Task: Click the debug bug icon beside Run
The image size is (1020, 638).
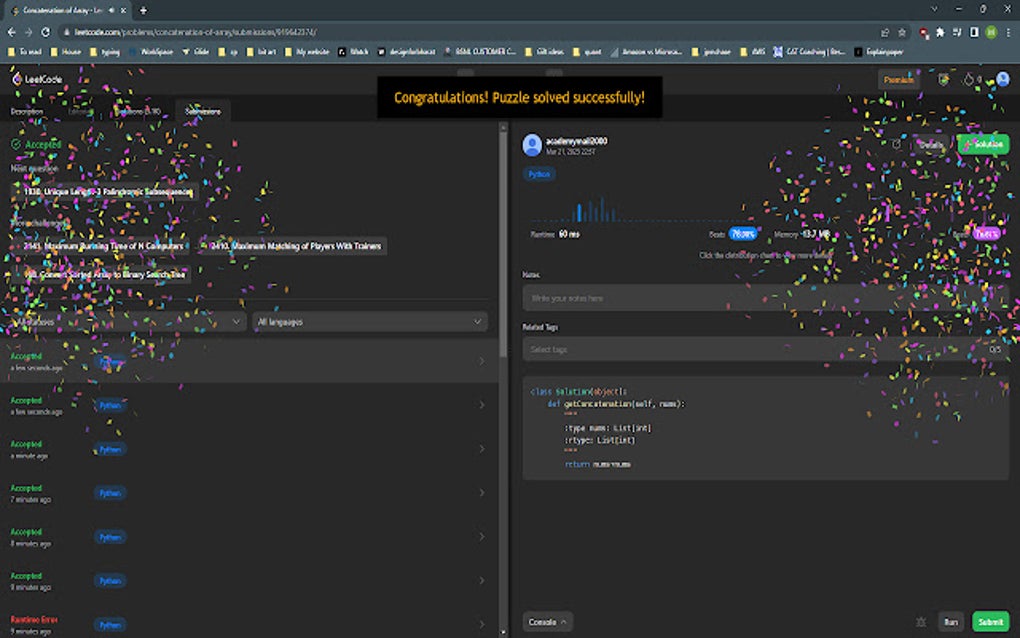Action: [x=920, y=622]
